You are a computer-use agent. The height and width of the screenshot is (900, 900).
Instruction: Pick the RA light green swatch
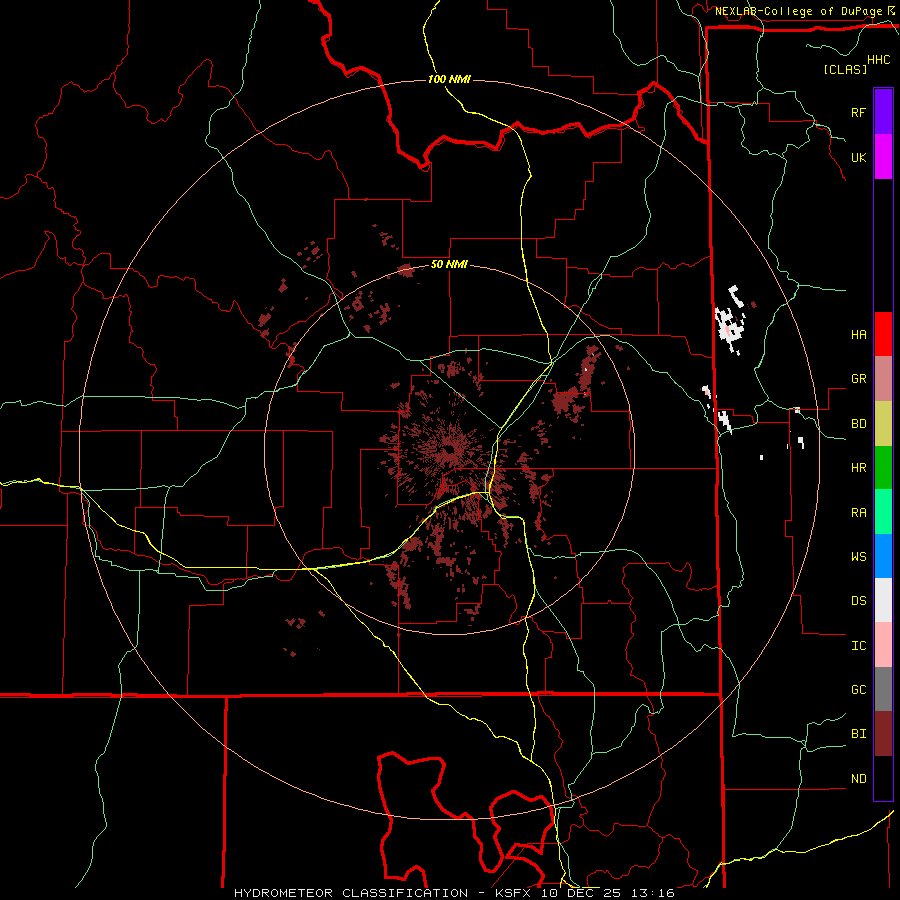883,512
